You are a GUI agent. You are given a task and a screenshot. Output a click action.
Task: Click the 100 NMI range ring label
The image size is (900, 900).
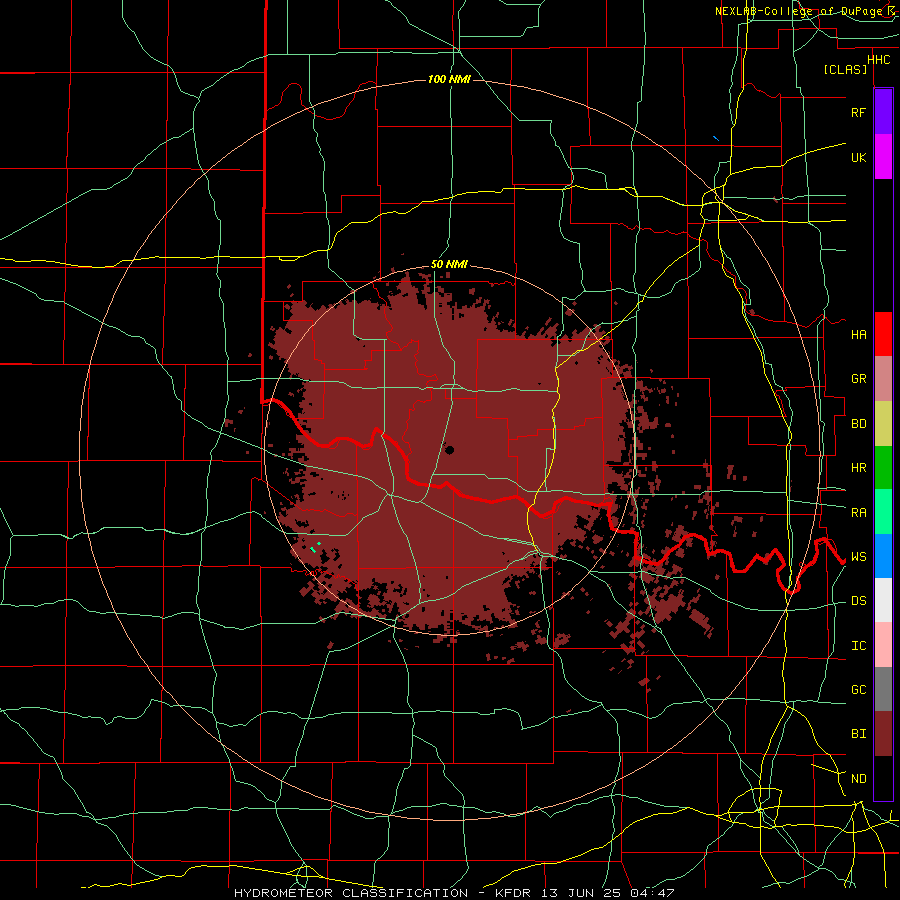click(x=449, y=79)
